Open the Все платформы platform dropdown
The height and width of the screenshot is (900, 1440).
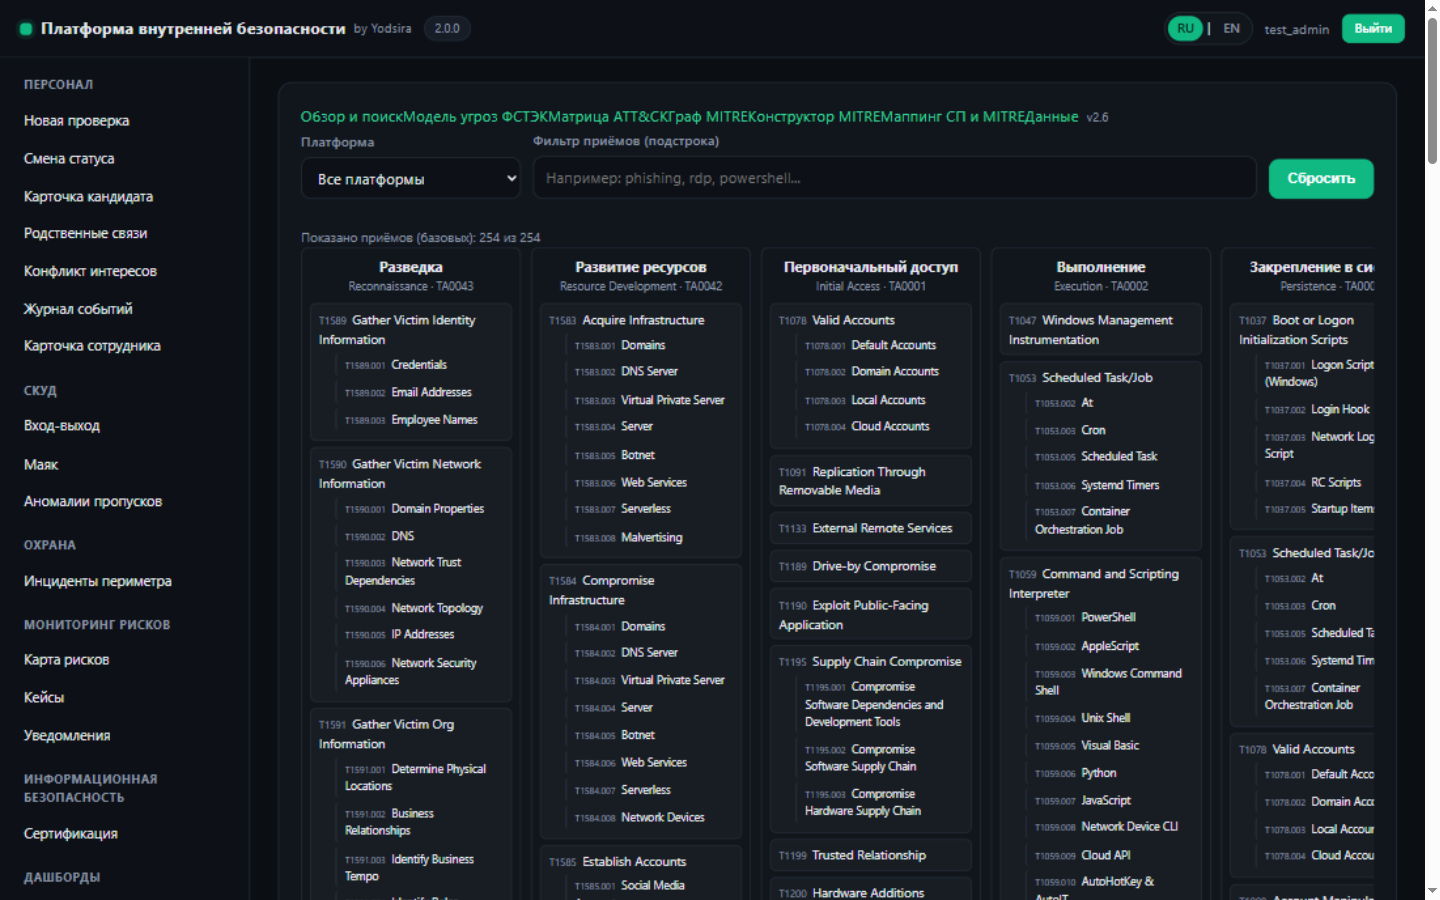click(411, 179)
